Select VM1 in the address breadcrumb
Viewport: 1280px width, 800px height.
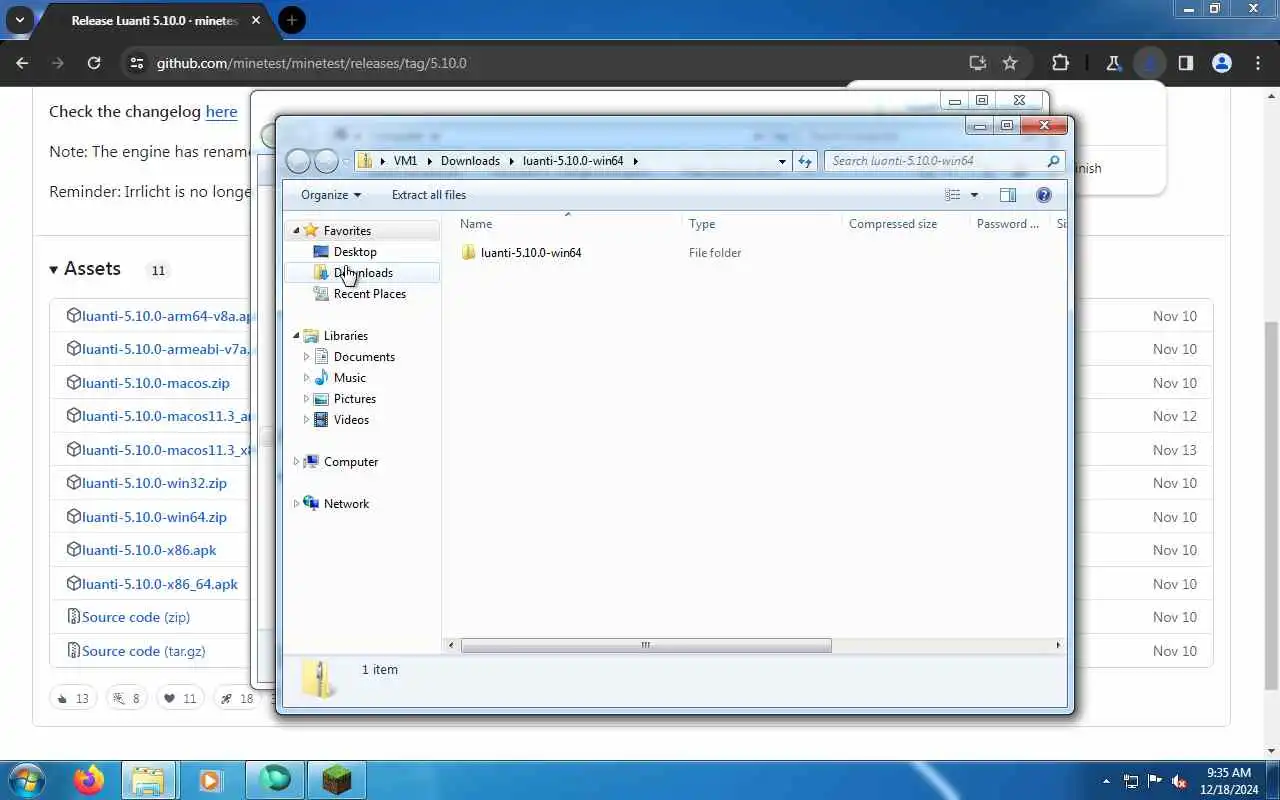click(x=405, y=161)
